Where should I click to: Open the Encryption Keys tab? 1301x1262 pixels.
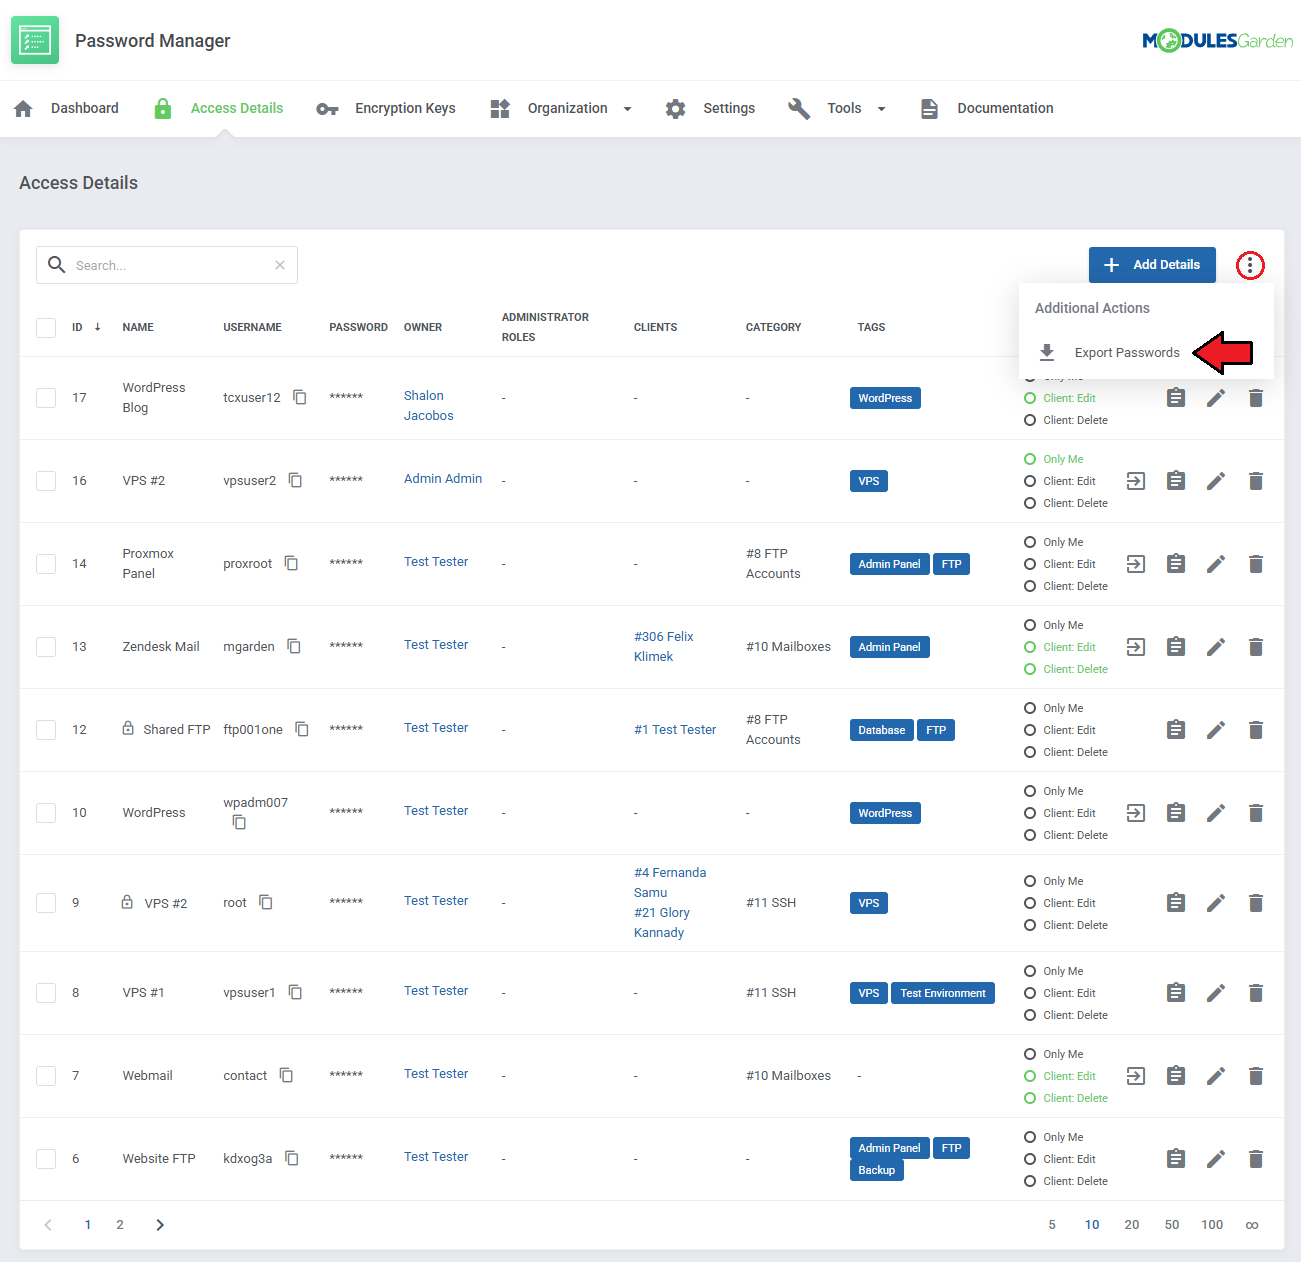coord(404,108)
